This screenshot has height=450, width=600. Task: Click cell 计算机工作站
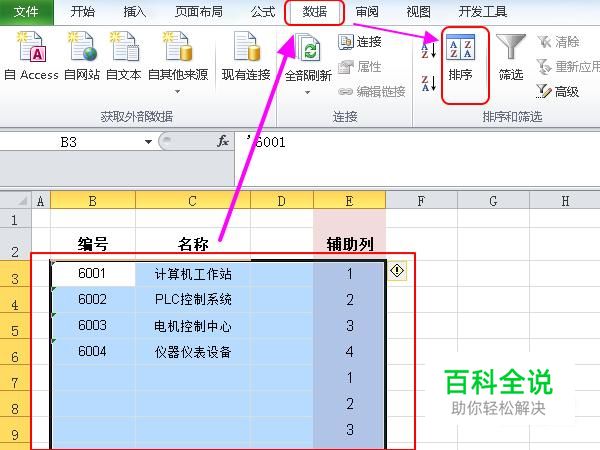click(x=192, y=273)
